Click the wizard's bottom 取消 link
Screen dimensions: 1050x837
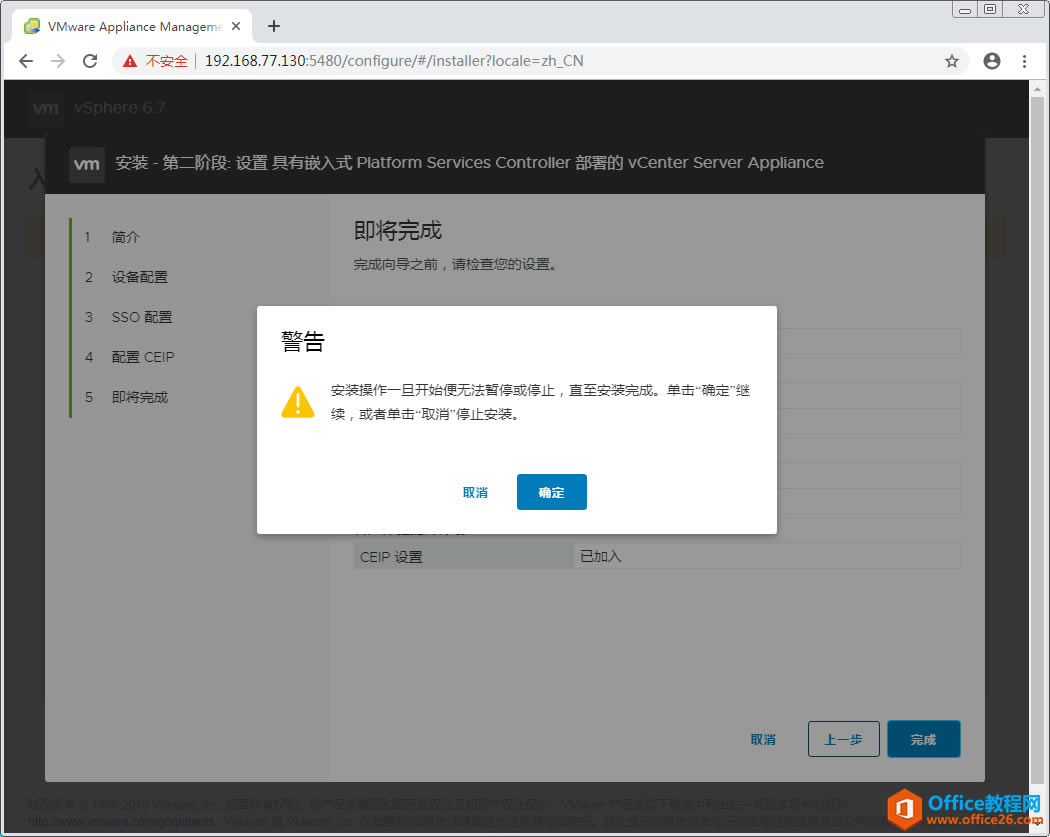pos(763,739)
